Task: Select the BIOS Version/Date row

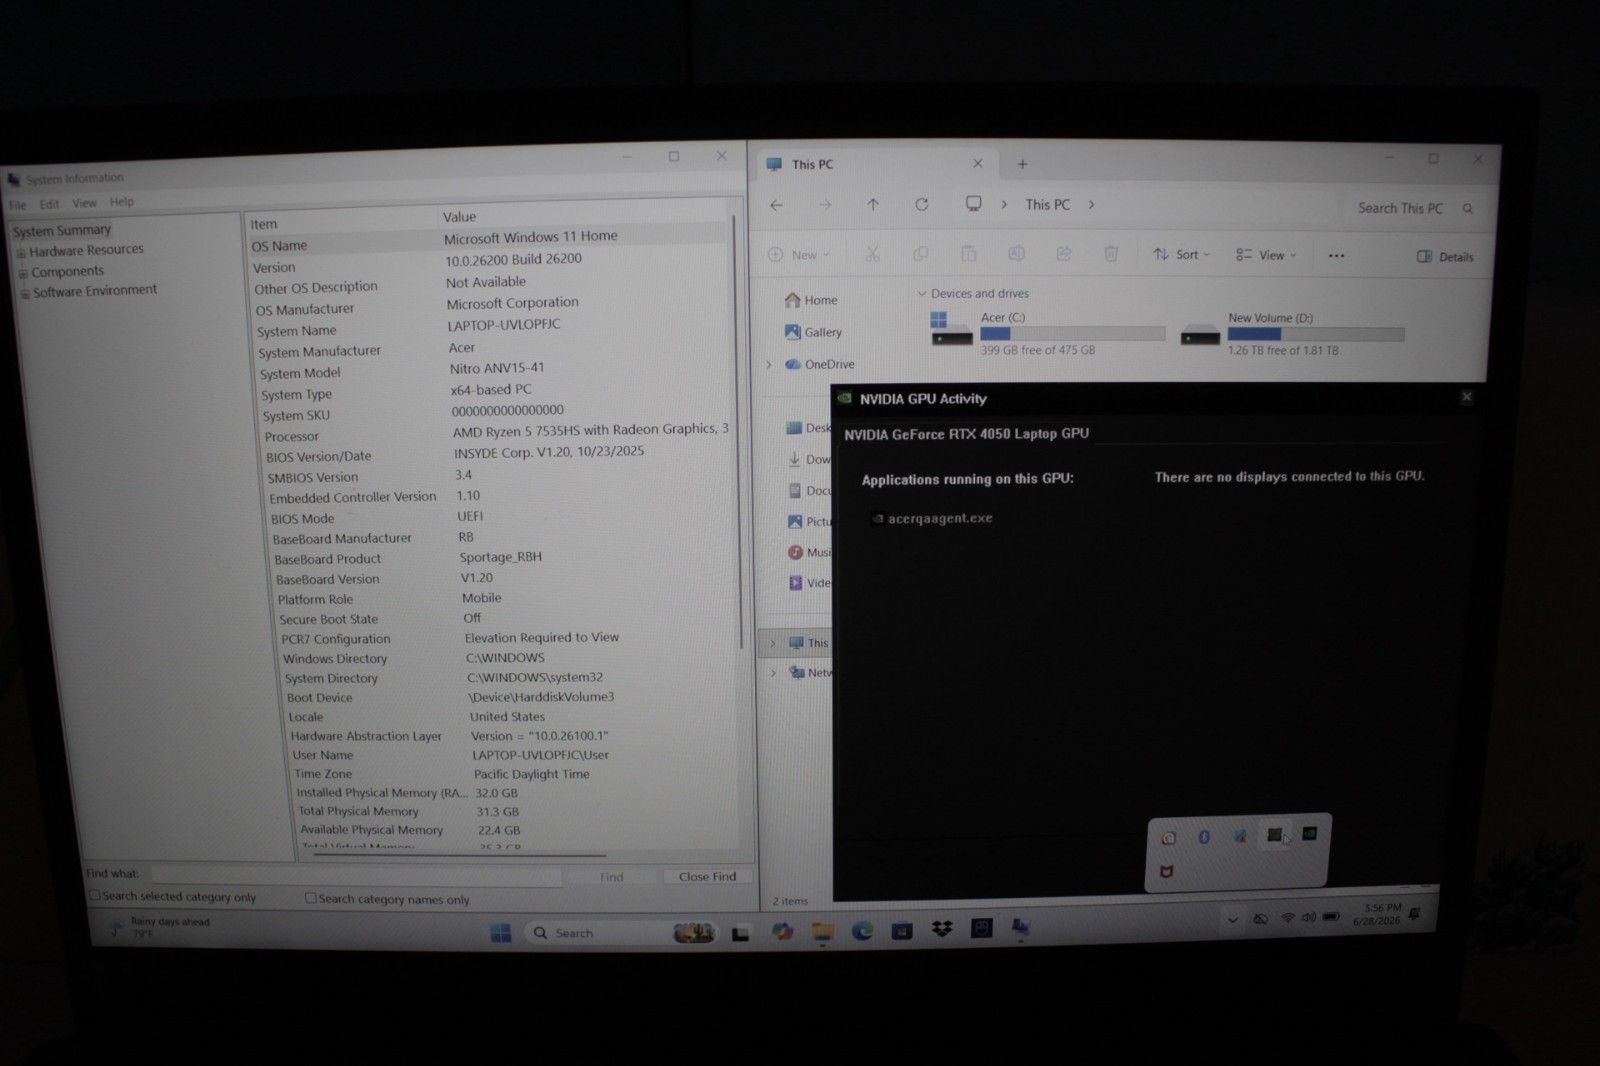Action: [498, 454]
